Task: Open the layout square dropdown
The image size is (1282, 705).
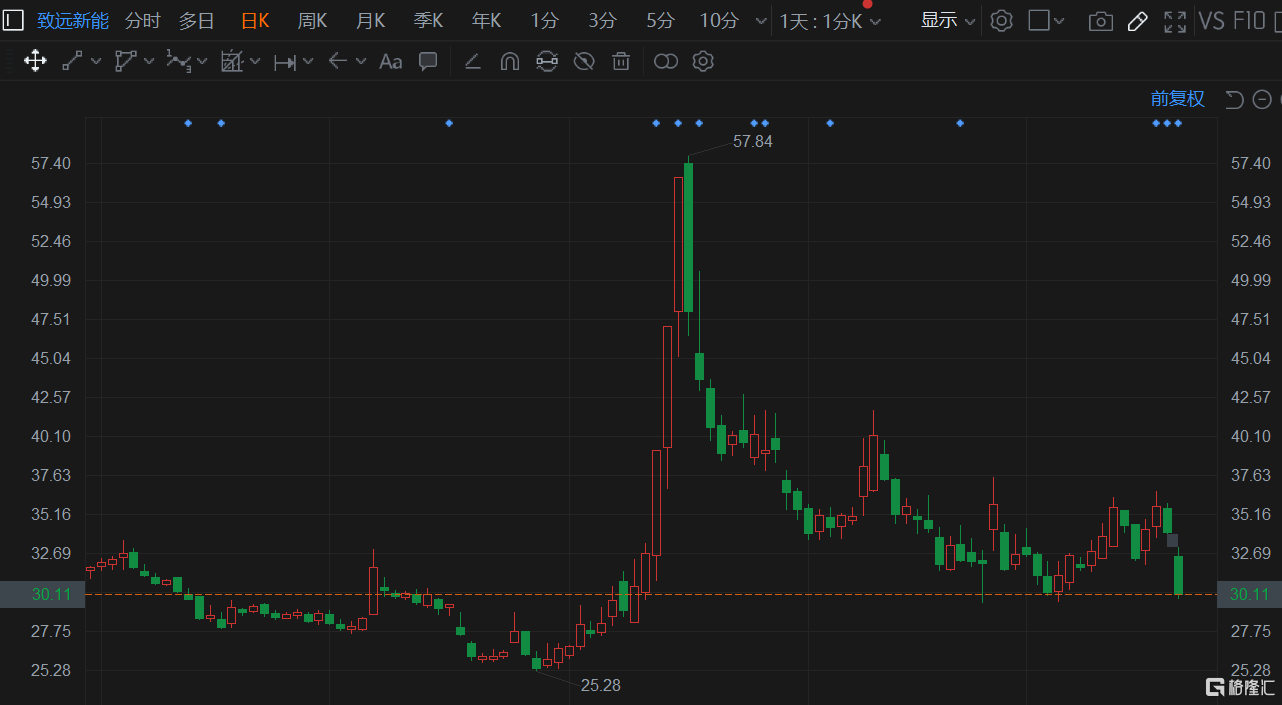Action: coord(1046,21)
